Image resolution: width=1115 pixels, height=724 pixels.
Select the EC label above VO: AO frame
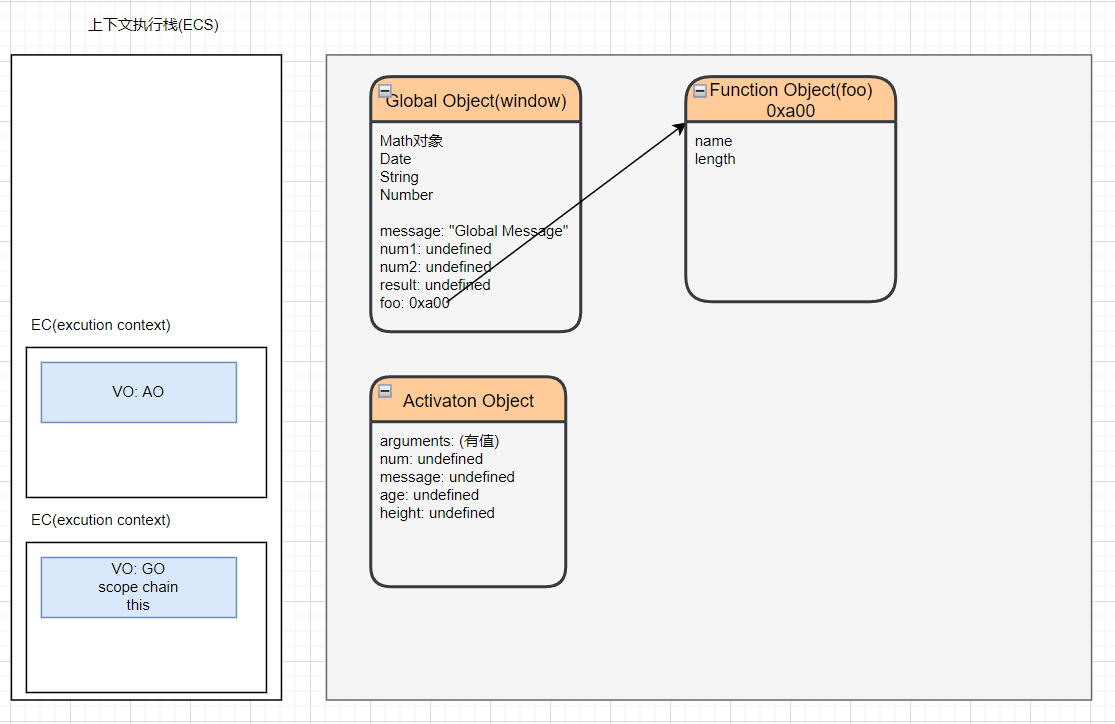click(x=101, y=325)
